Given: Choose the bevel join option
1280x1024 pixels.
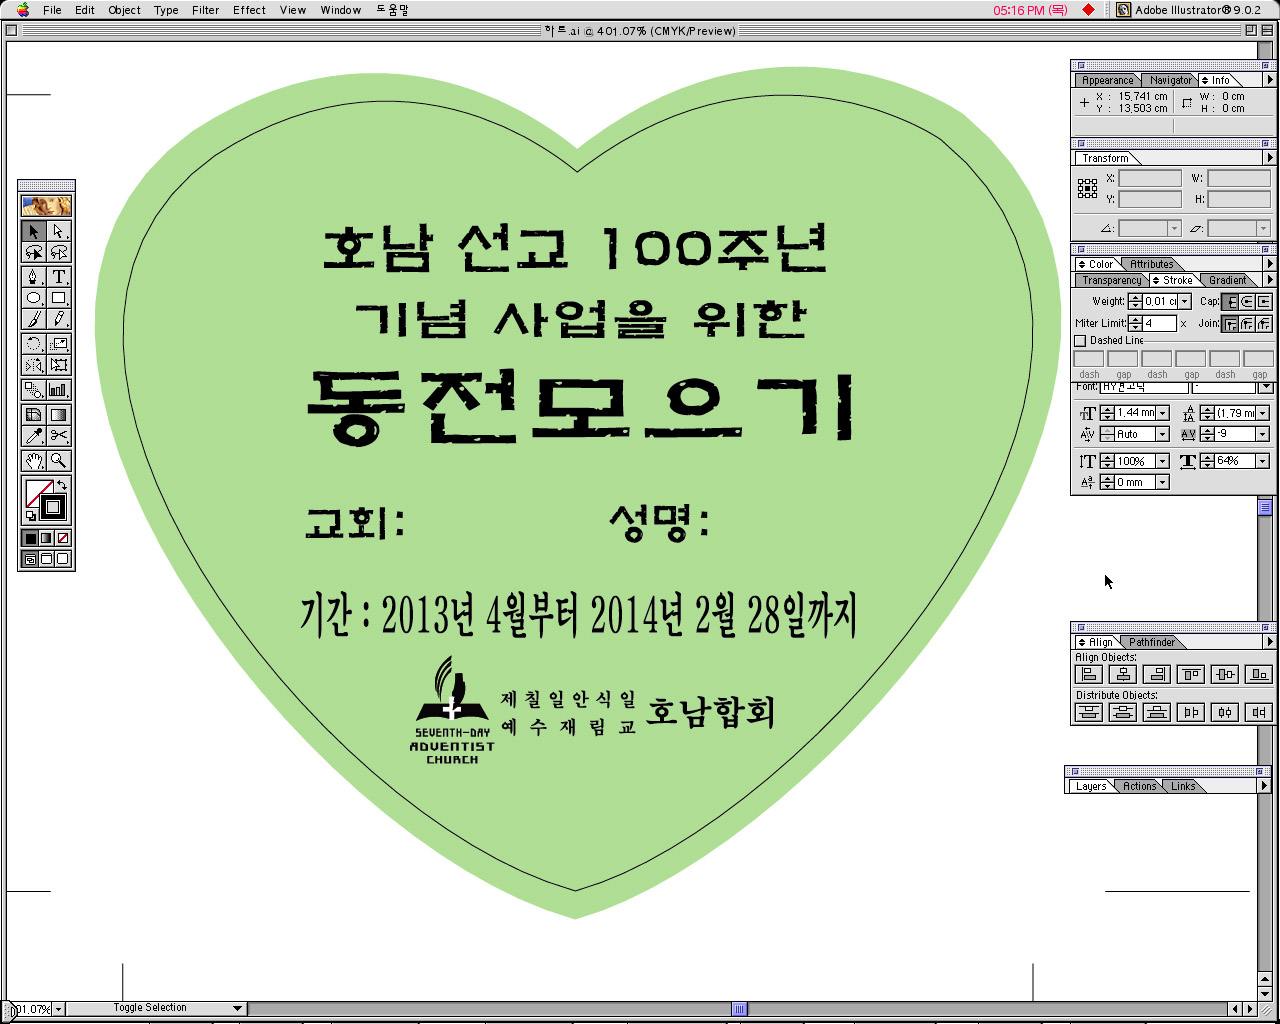Looking at the screenshot, I should [1264, 324].
